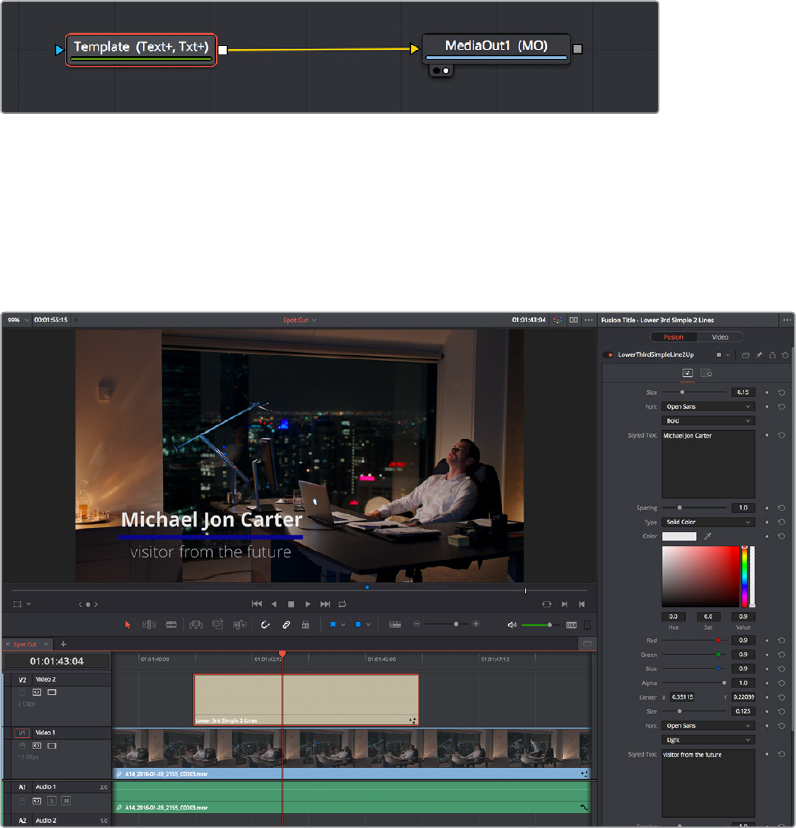The height and width of the screenshot is (828, 796).
Task: Click the red saturation color picker square
Action: [x=700, y=577]
